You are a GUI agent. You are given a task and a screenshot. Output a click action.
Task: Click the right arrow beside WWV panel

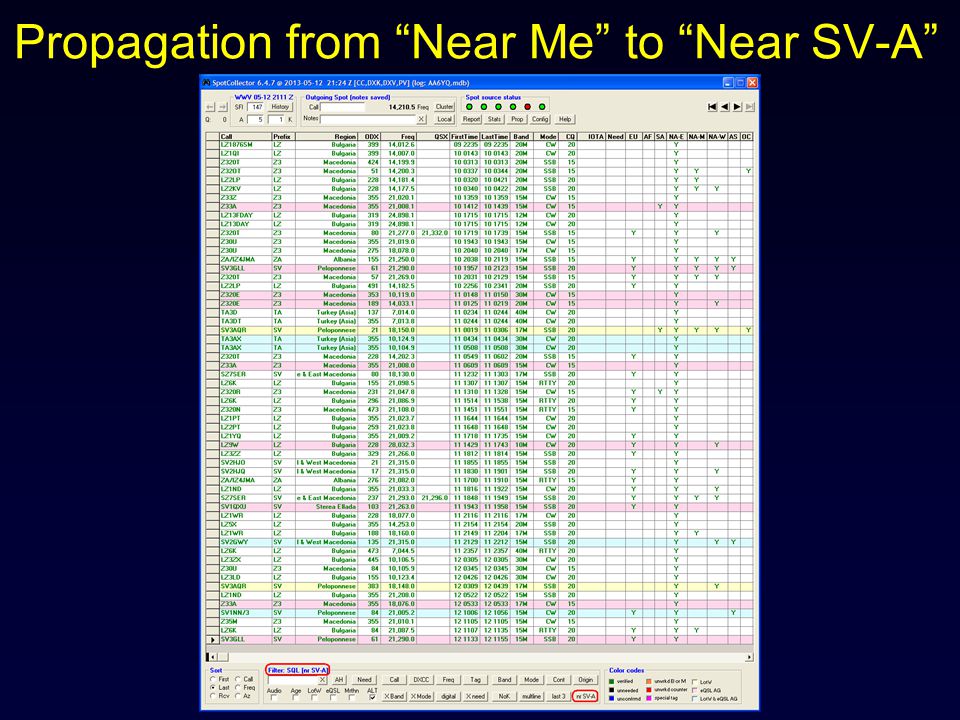[x=223, y=107]
